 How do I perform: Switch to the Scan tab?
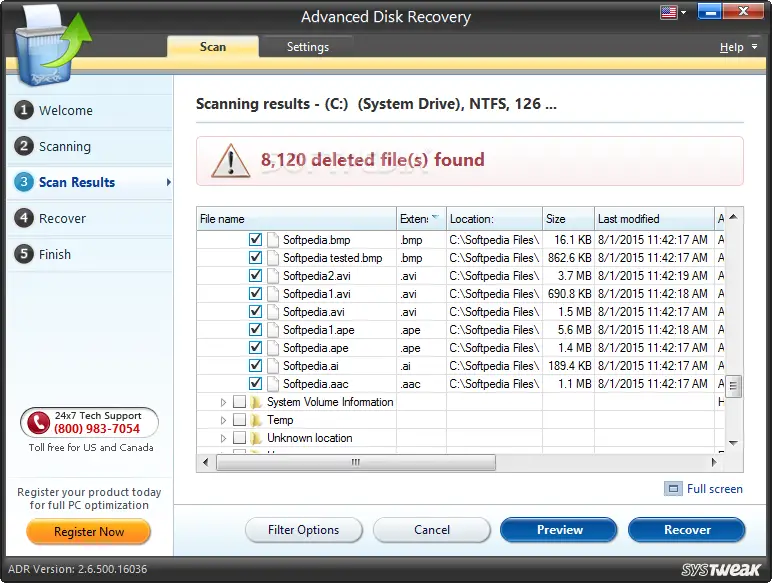pos(213,47)
